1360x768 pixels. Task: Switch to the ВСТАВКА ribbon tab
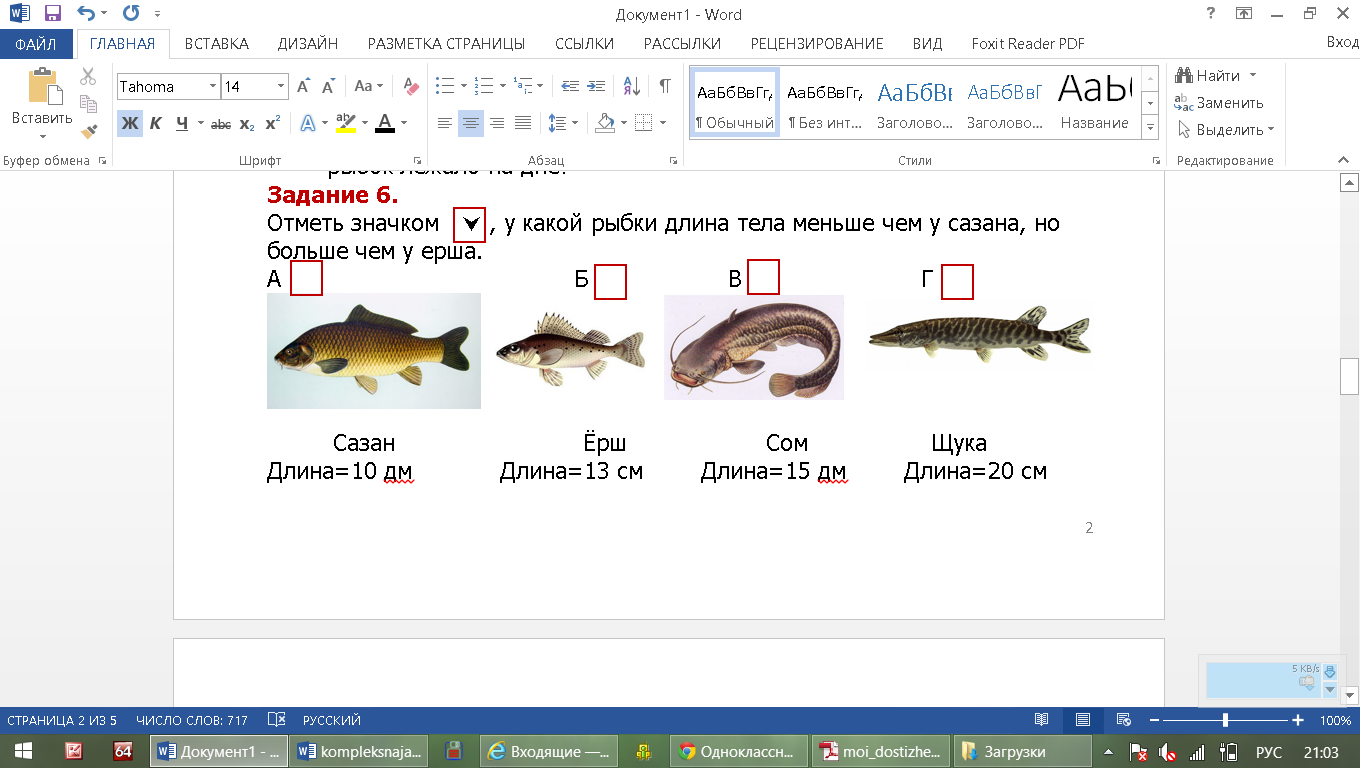(216, 44)
